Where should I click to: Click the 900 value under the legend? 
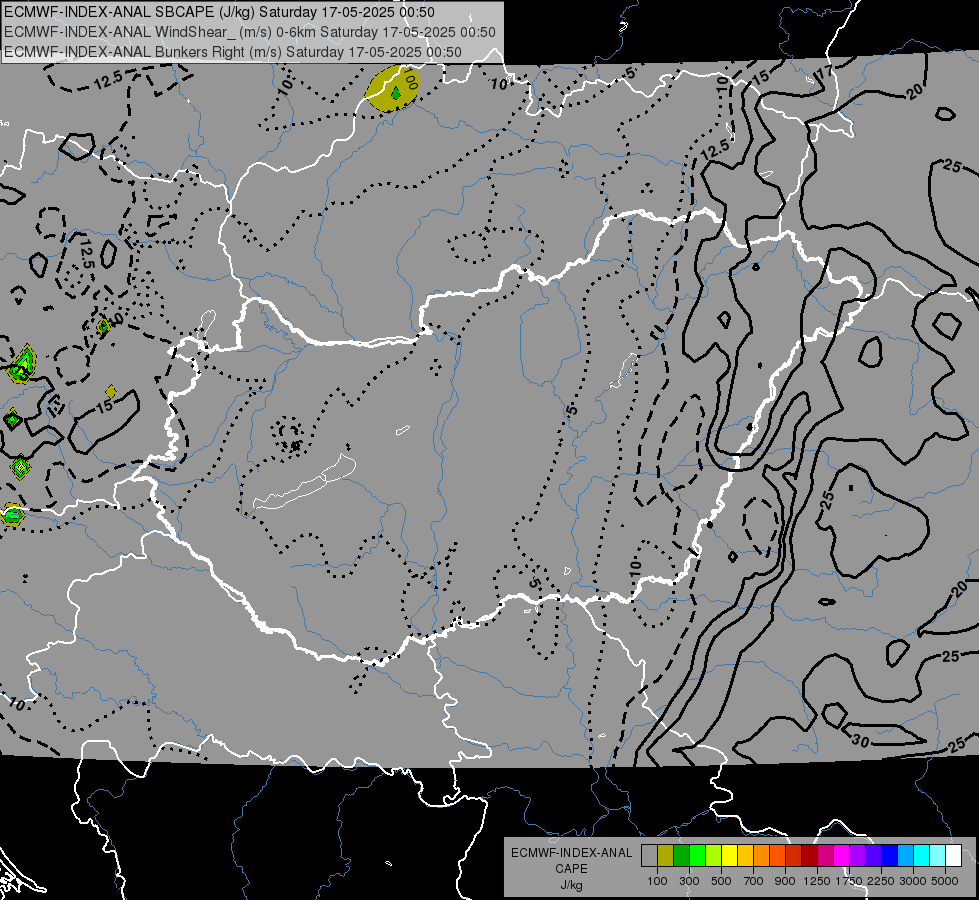click(785, 881)
